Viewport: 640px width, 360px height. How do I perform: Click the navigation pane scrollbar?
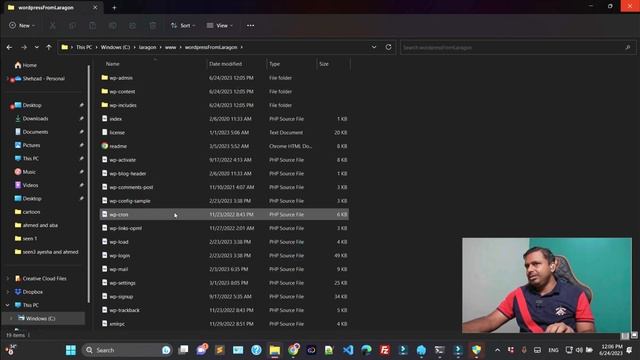coord(89,184)
